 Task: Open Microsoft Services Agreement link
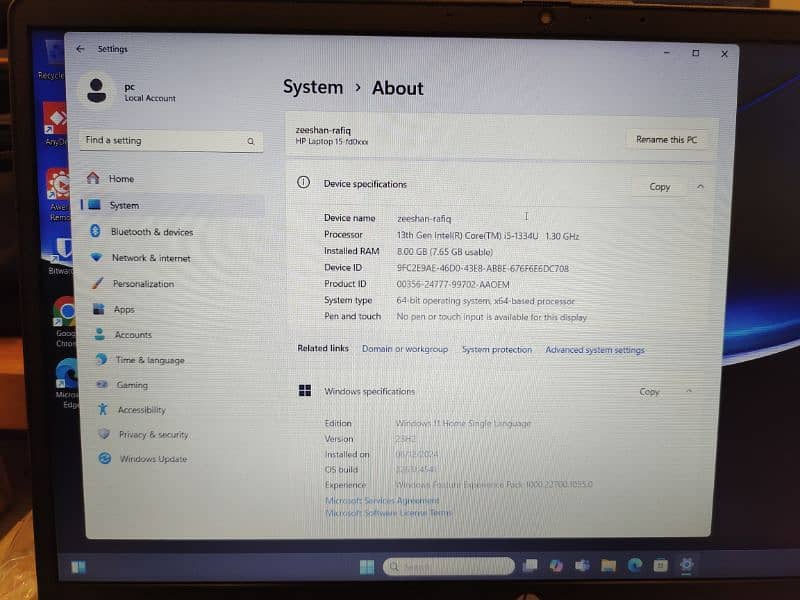[x=382, y=500]
